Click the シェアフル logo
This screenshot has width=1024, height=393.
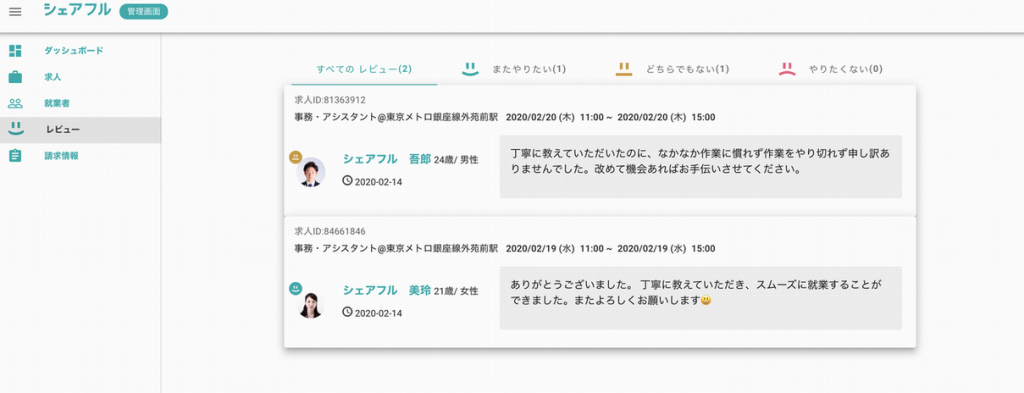(x=77, y=10)
